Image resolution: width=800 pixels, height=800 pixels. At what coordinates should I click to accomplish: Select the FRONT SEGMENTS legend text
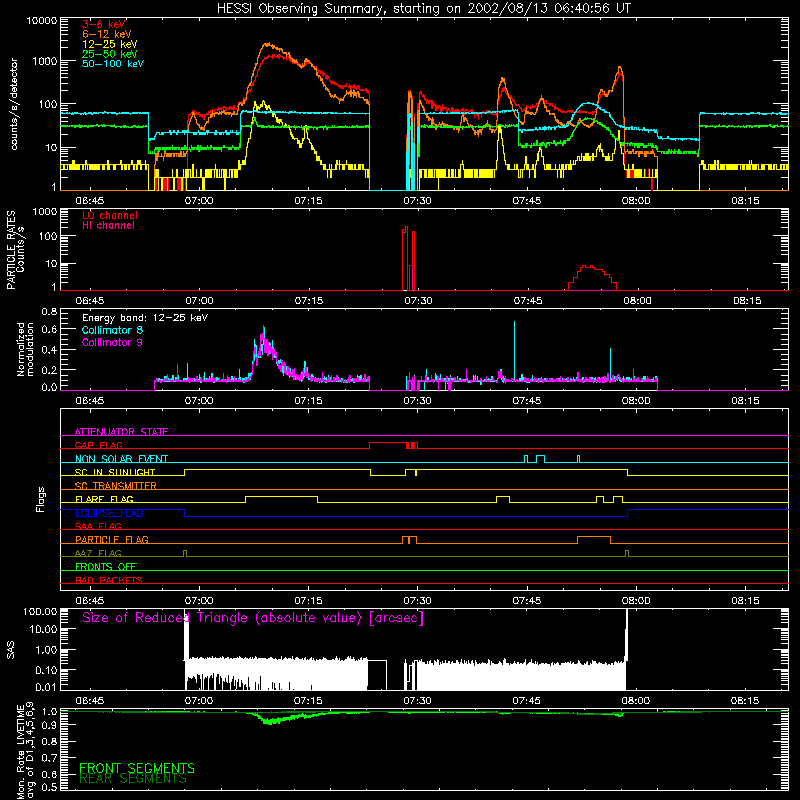click(137, 768)
